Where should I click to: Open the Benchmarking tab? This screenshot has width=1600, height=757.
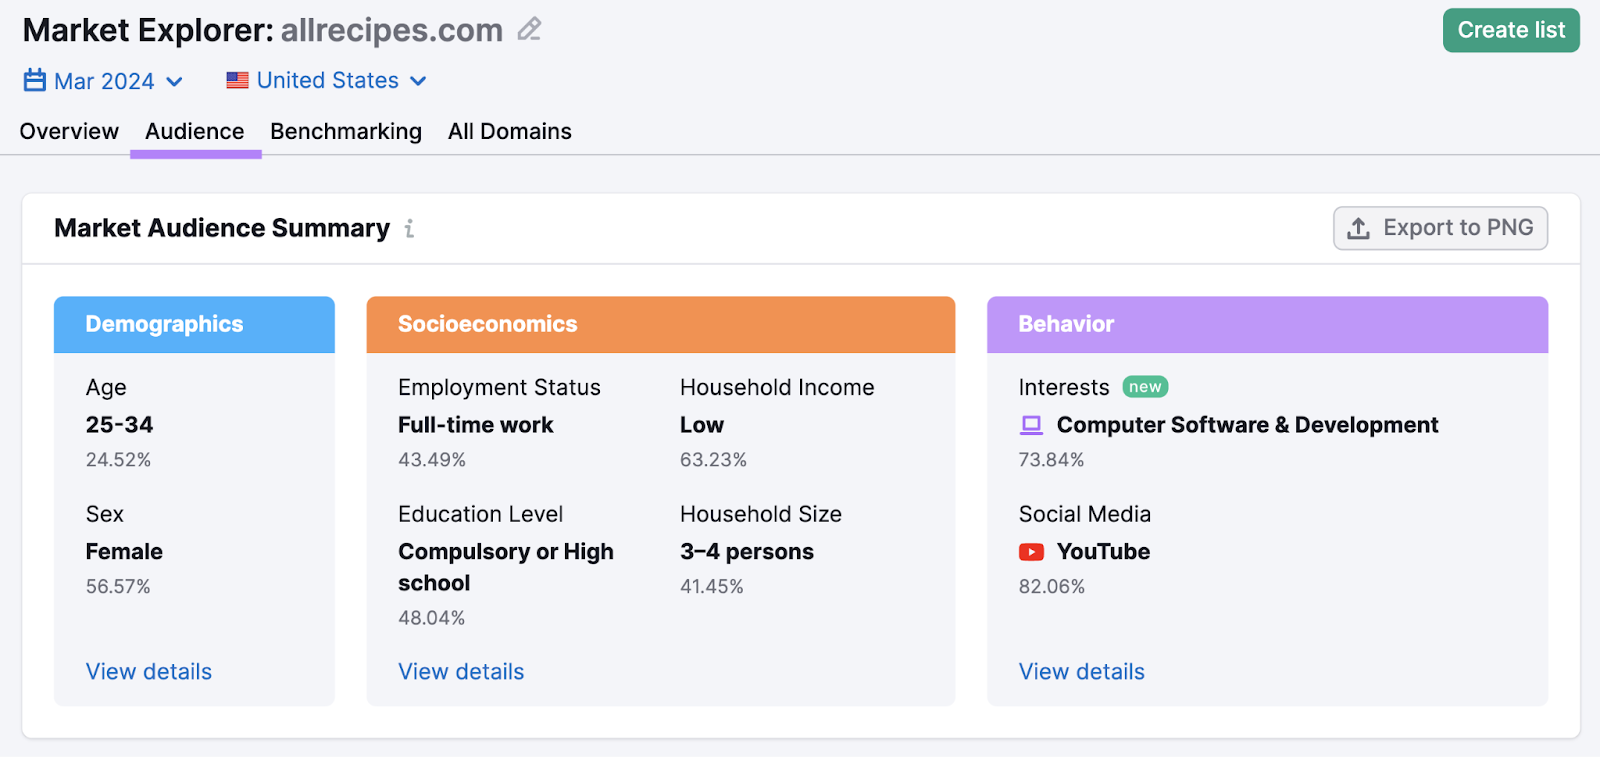click(346, 132)
